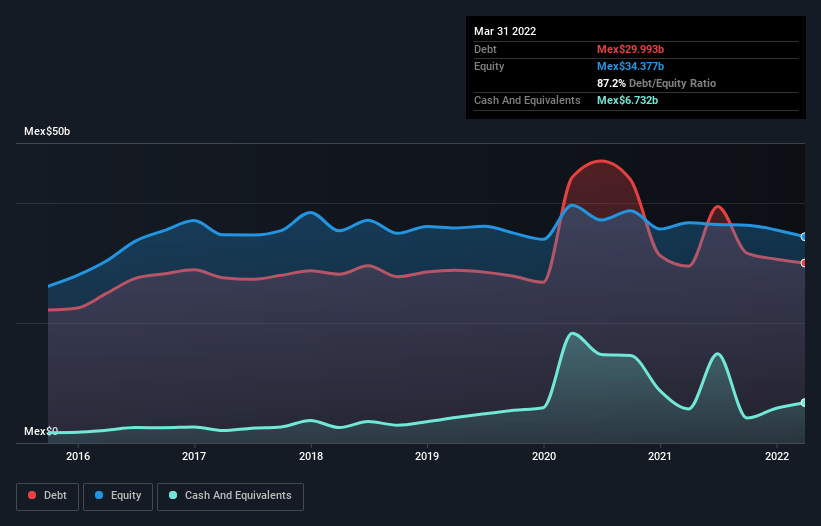Click the blue Equity legend dot

99,495
